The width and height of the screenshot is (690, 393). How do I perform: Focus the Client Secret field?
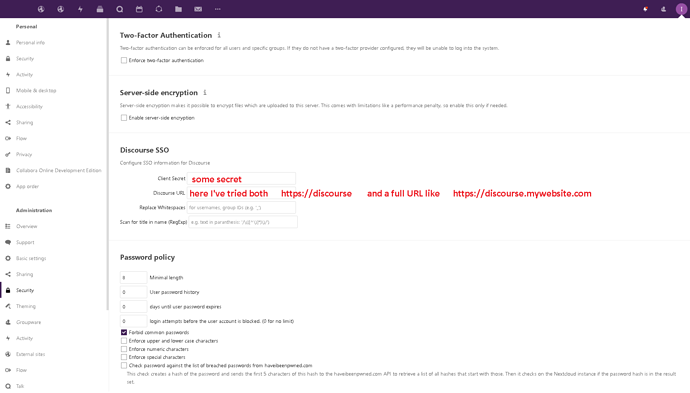tap(241, 178)
